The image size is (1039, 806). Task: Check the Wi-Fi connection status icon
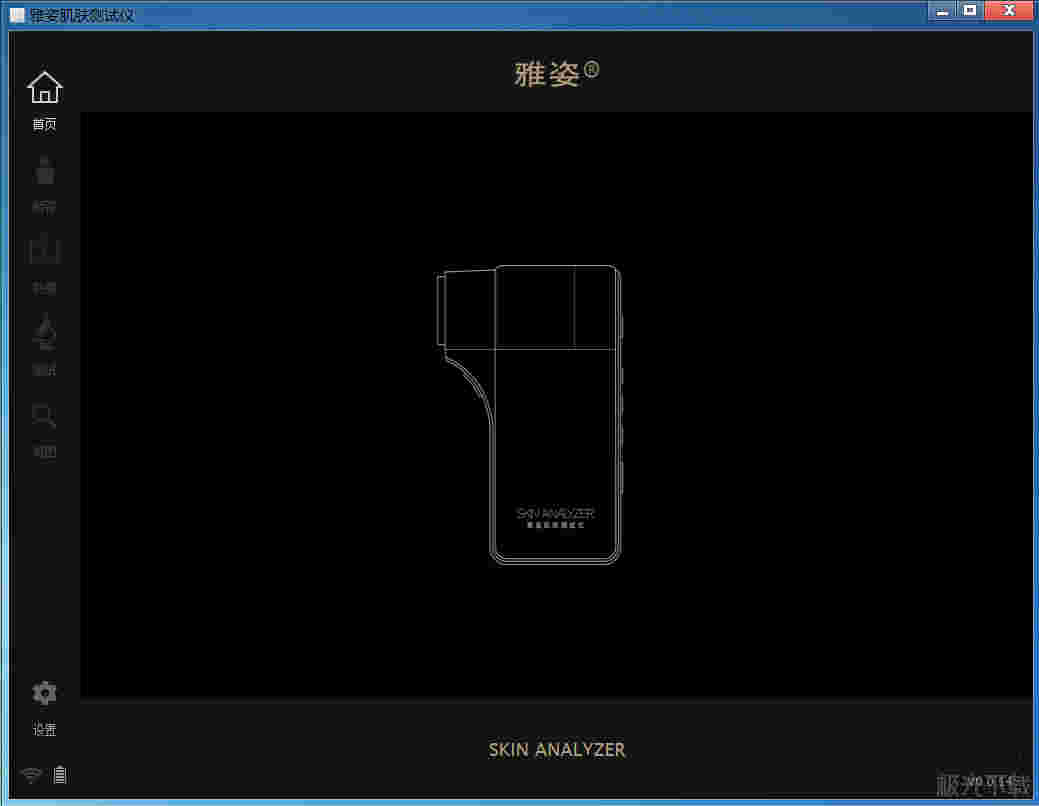[x=30, y=775]
